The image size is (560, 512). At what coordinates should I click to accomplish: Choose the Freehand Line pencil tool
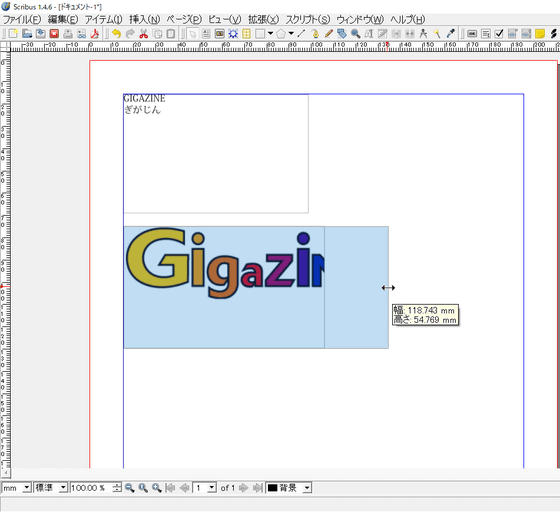click(328, 34)
